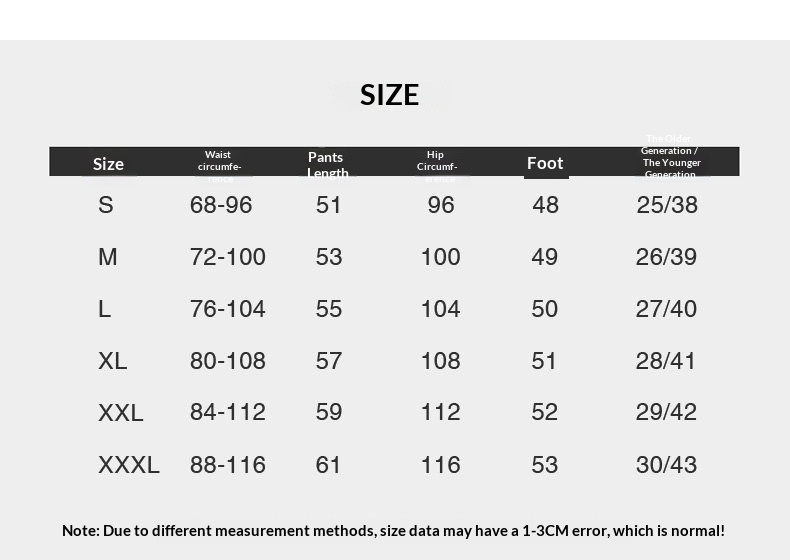Click the Waist circumference column header
The image size is (790, 560).
click(219, 161)
